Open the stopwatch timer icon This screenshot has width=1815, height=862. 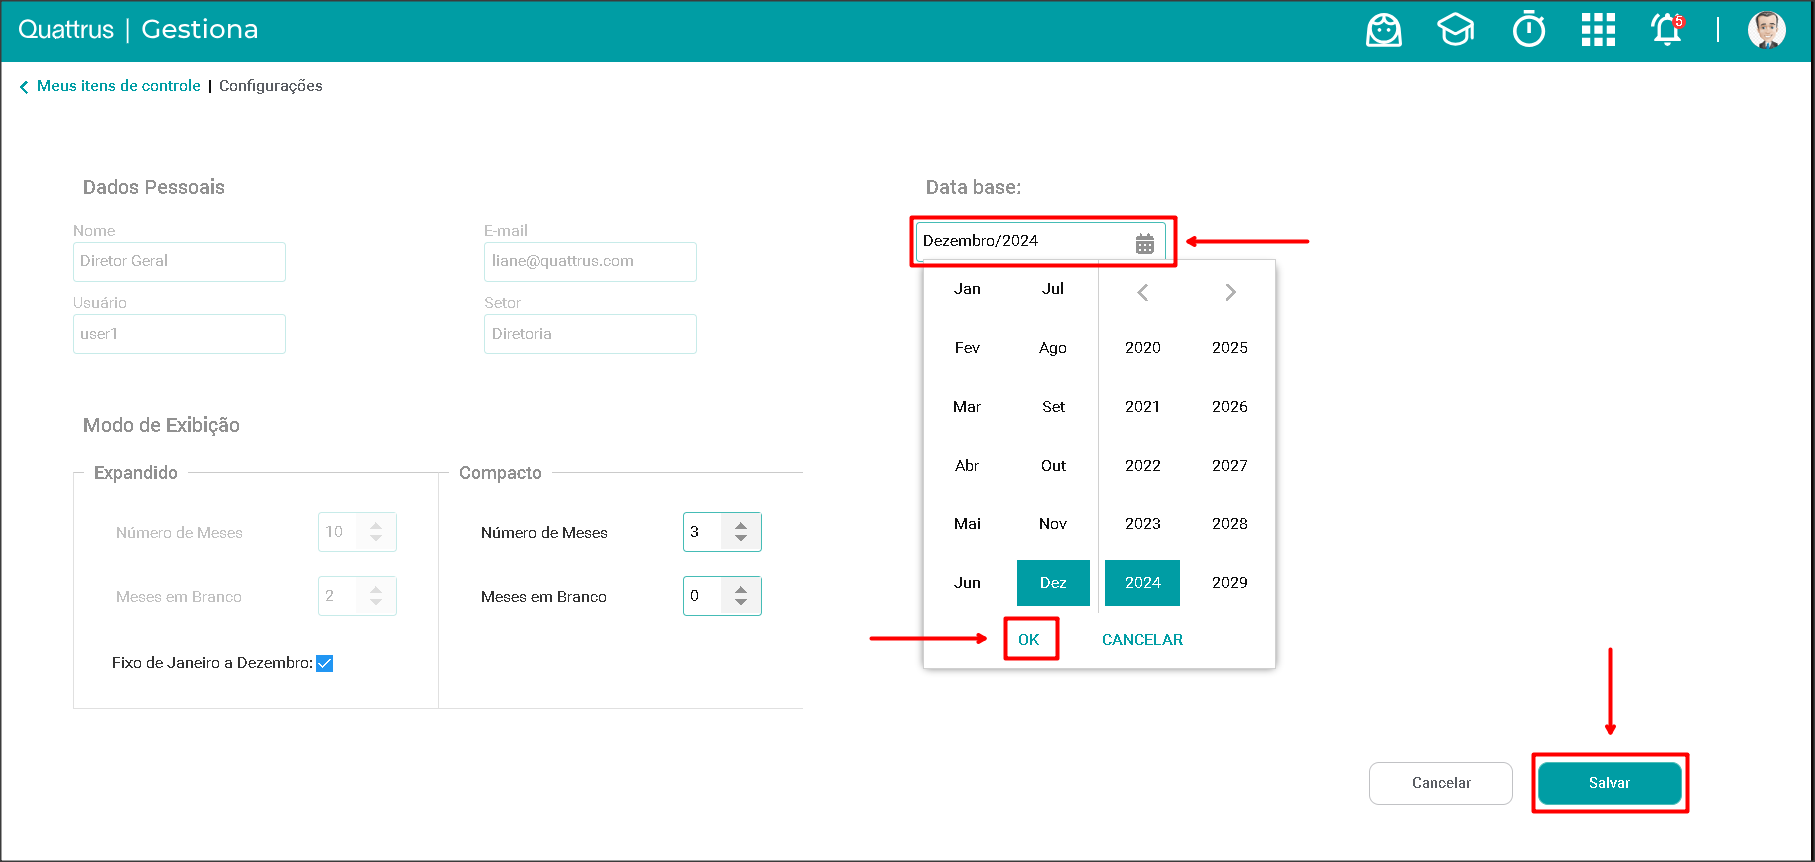[1528, 30]
